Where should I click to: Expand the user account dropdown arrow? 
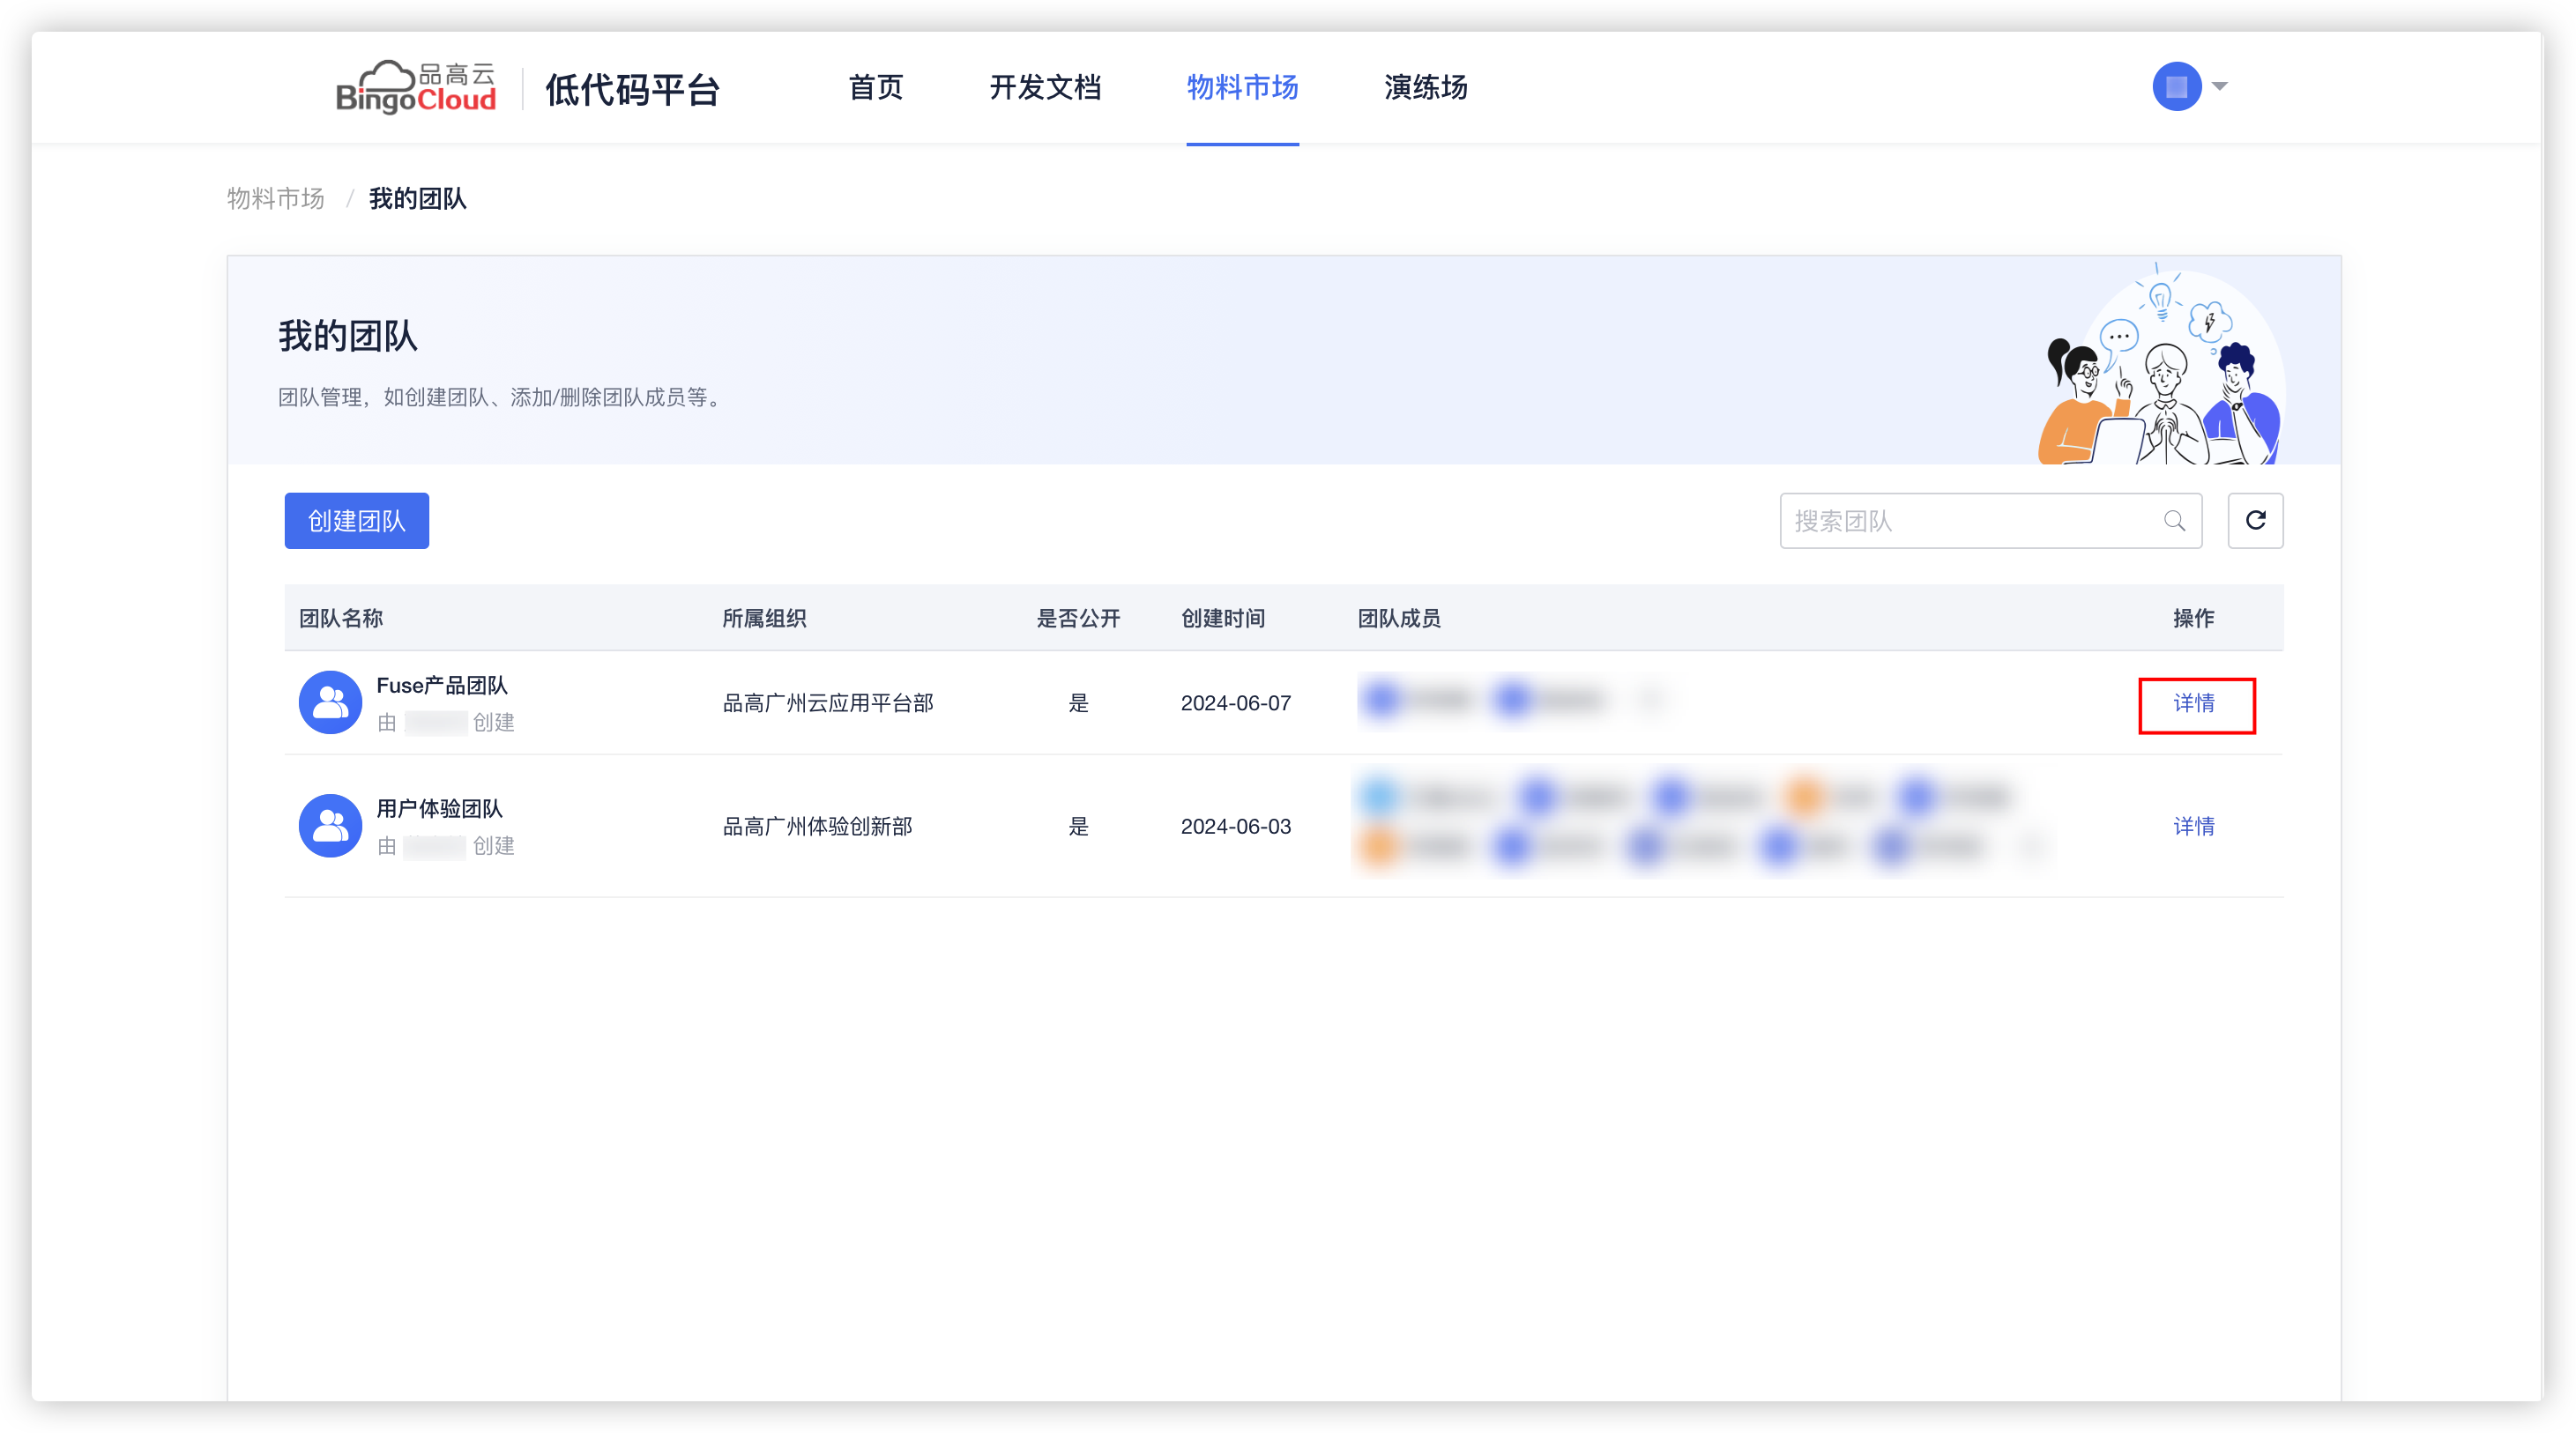(2220, 86)
